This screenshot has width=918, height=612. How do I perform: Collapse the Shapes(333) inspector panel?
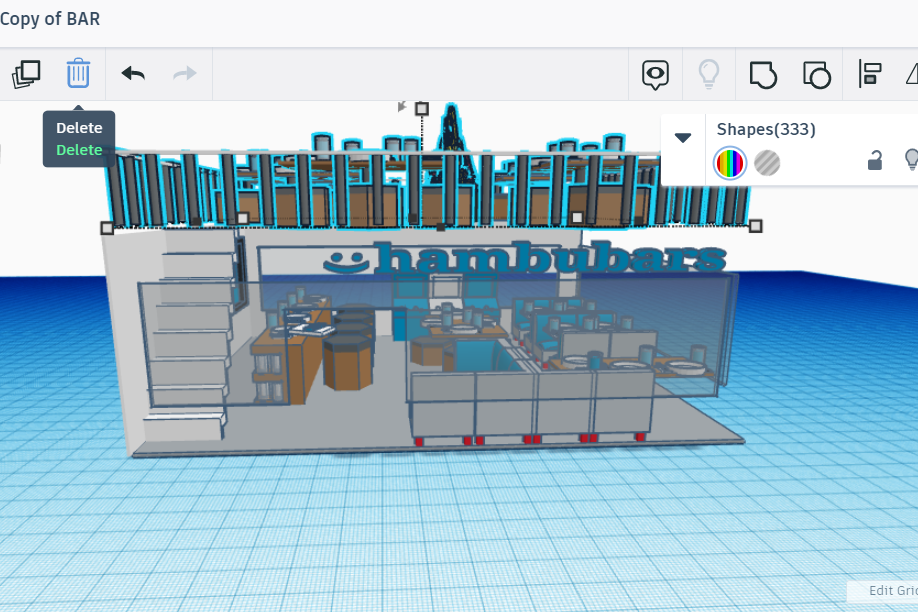click(x=683, y=138)
